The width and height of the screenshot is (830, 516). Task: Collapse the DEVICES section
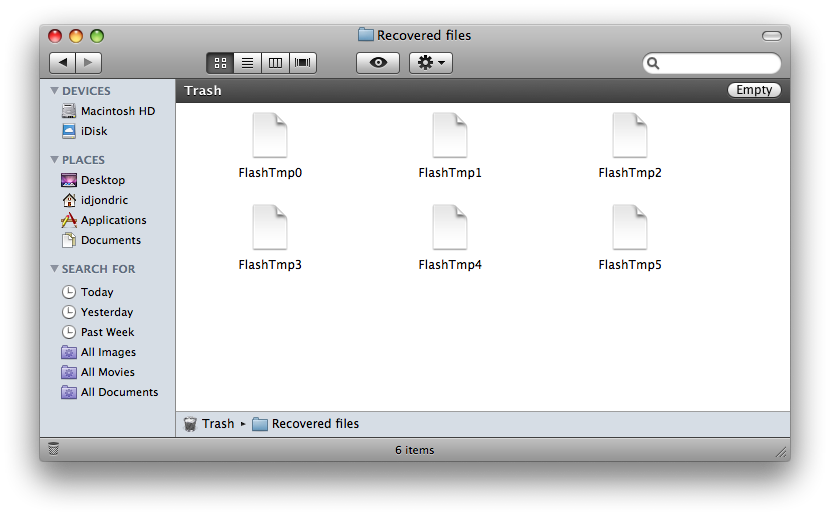54,90
